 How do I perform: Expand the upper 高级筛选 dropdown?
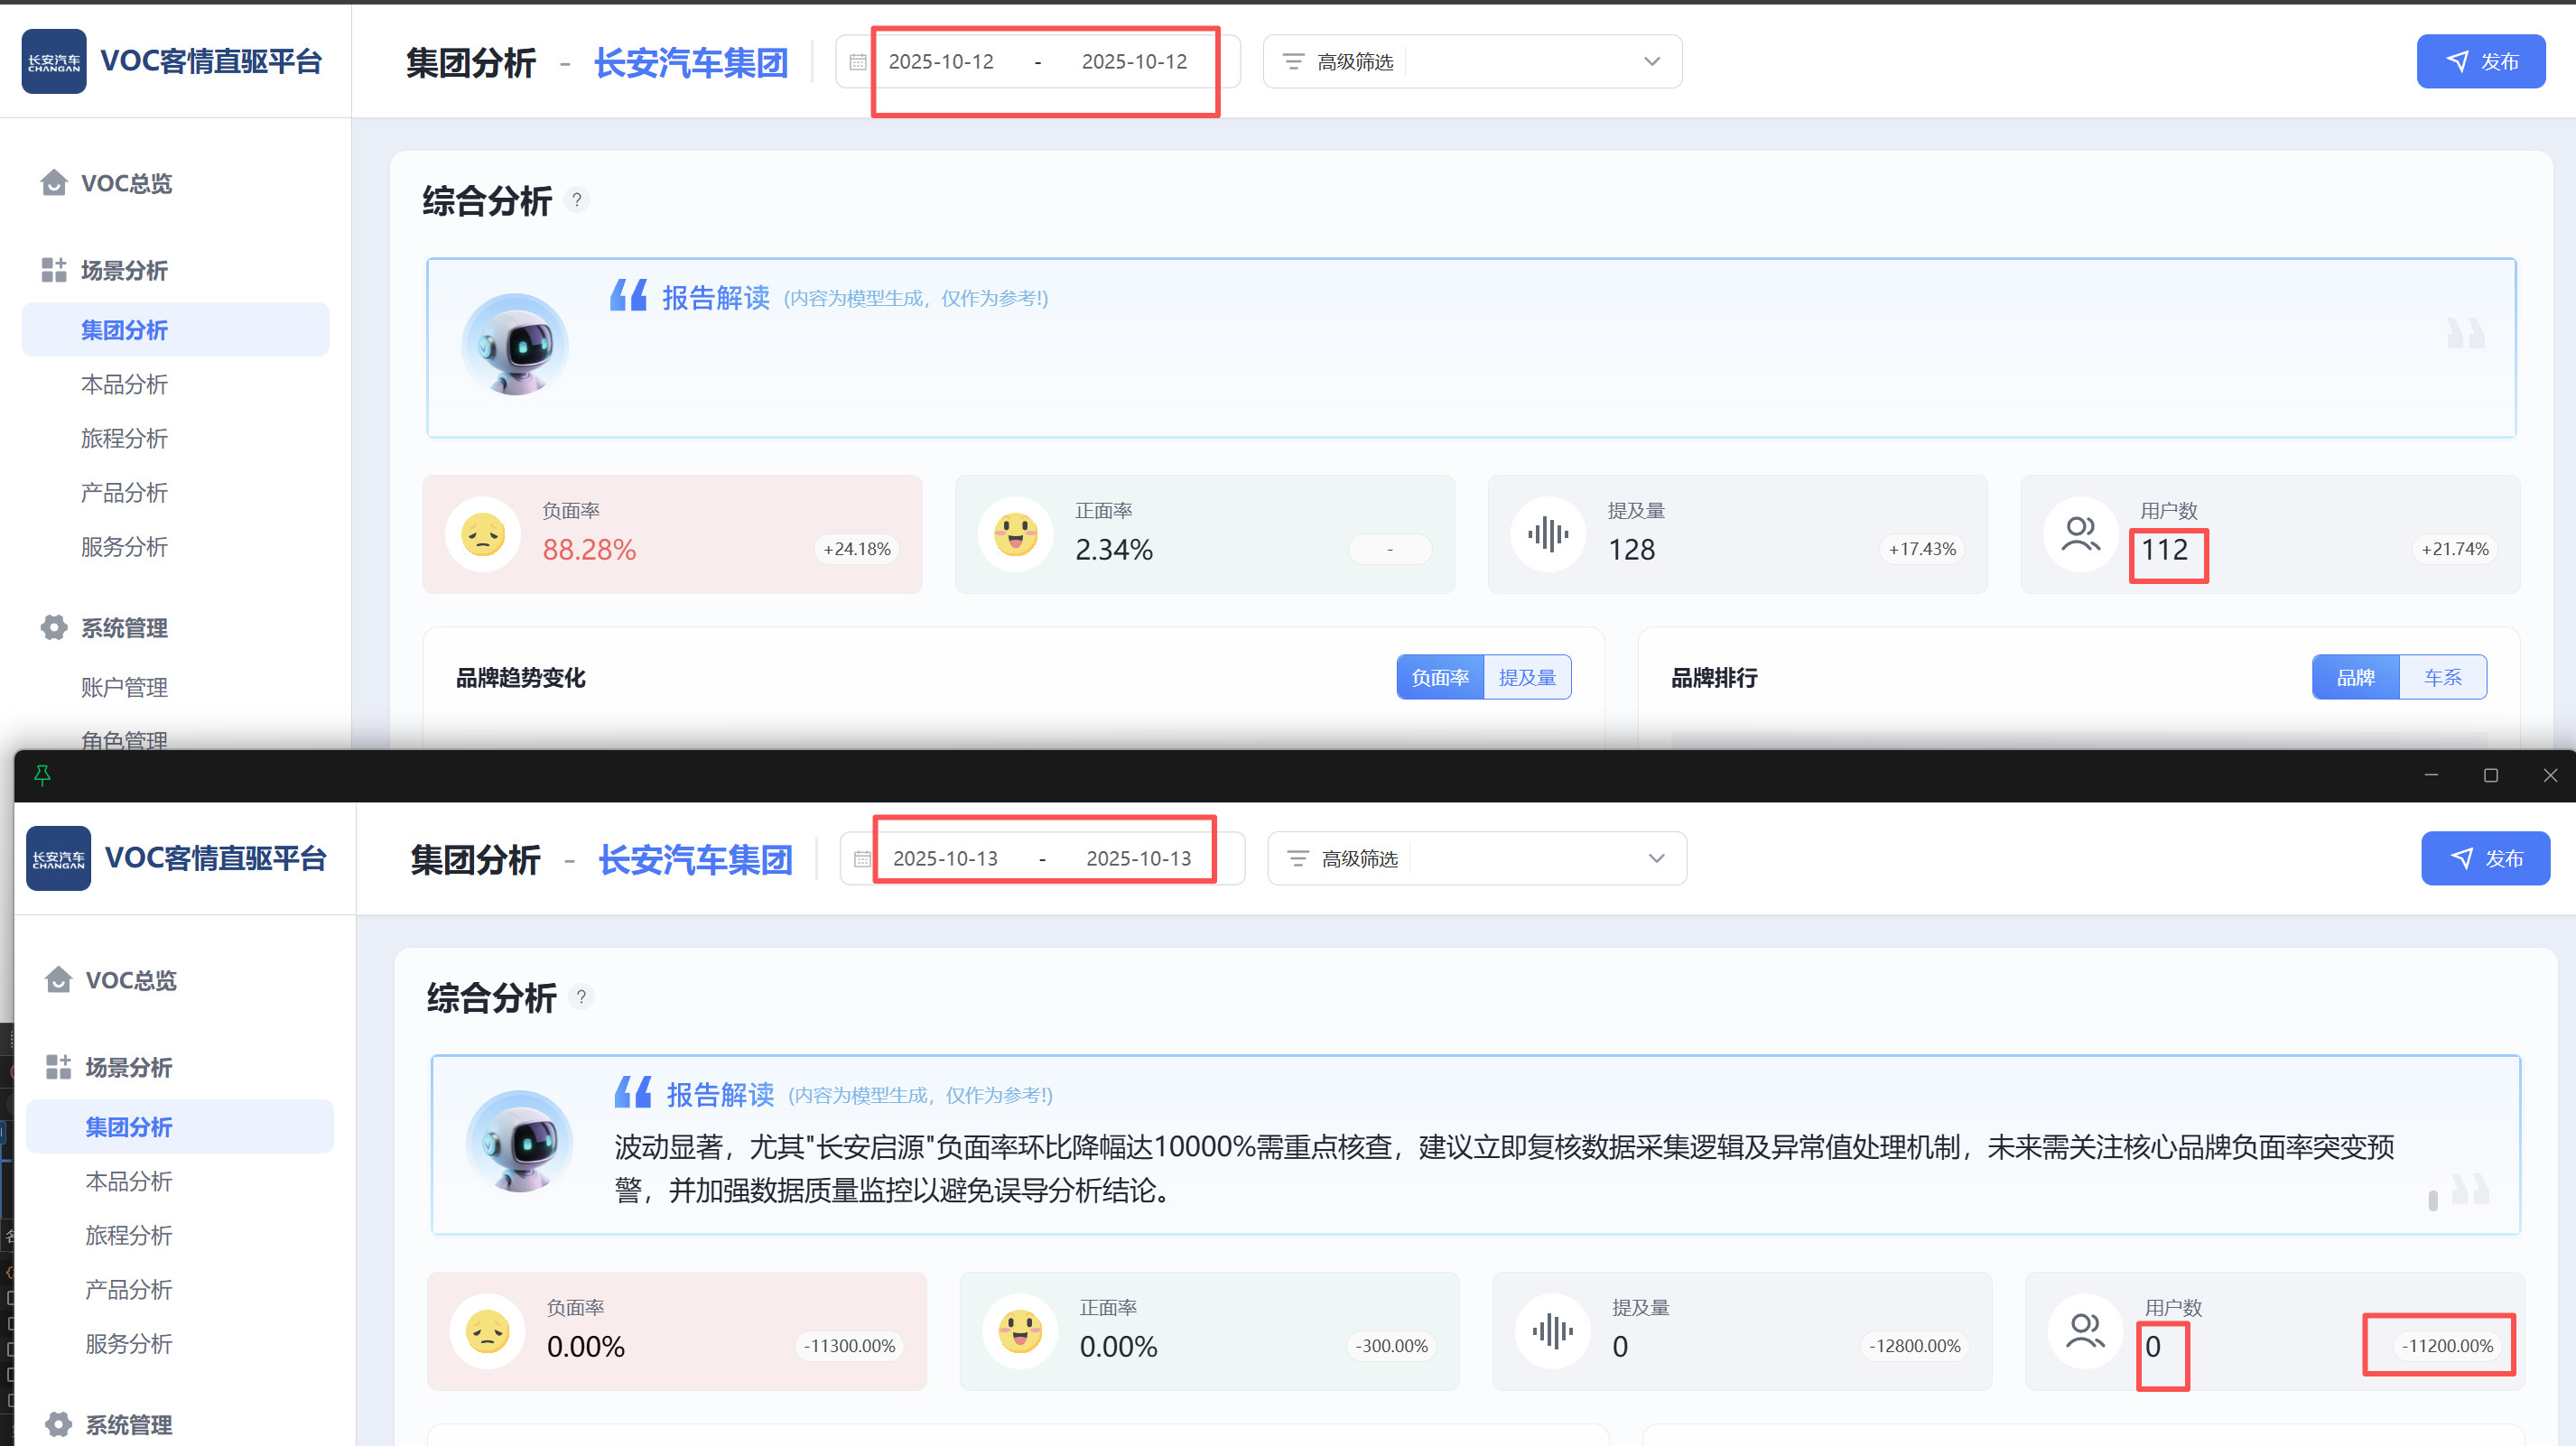pos(1651,62)
